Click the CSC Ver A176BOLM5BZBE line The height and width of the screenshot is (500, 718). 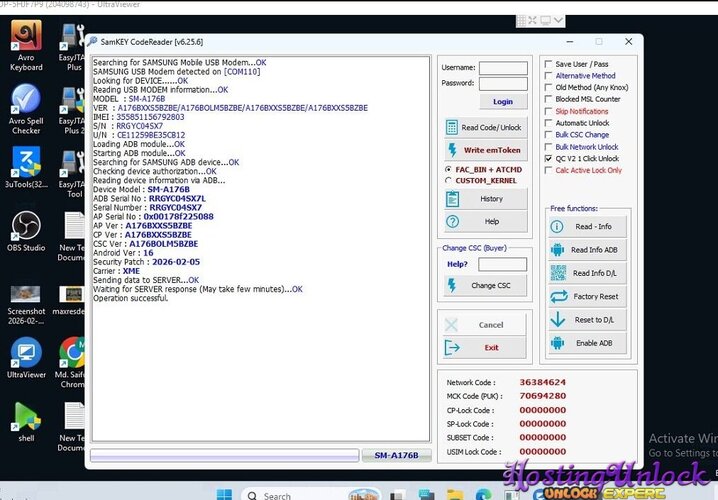[146, 244]
